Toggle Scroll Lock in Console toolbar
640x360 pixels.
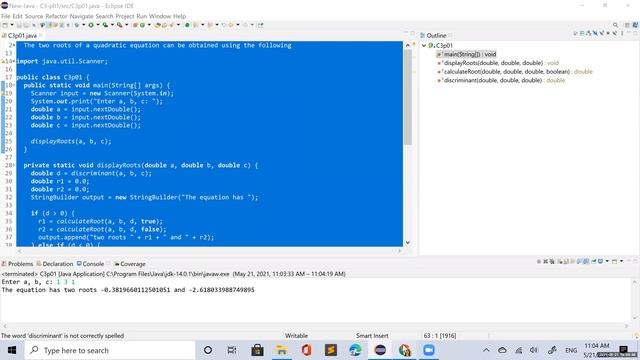[566, 261]
